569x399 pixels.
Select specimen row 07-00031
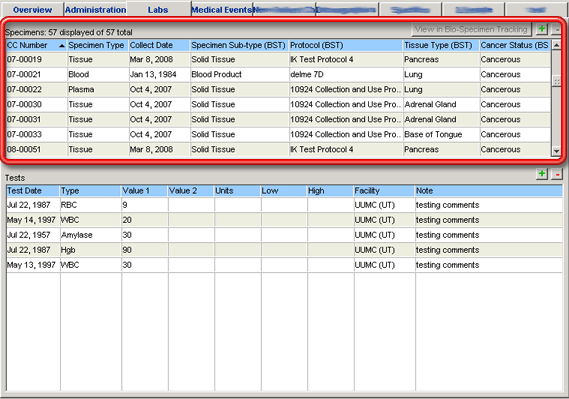pos(278,119)
